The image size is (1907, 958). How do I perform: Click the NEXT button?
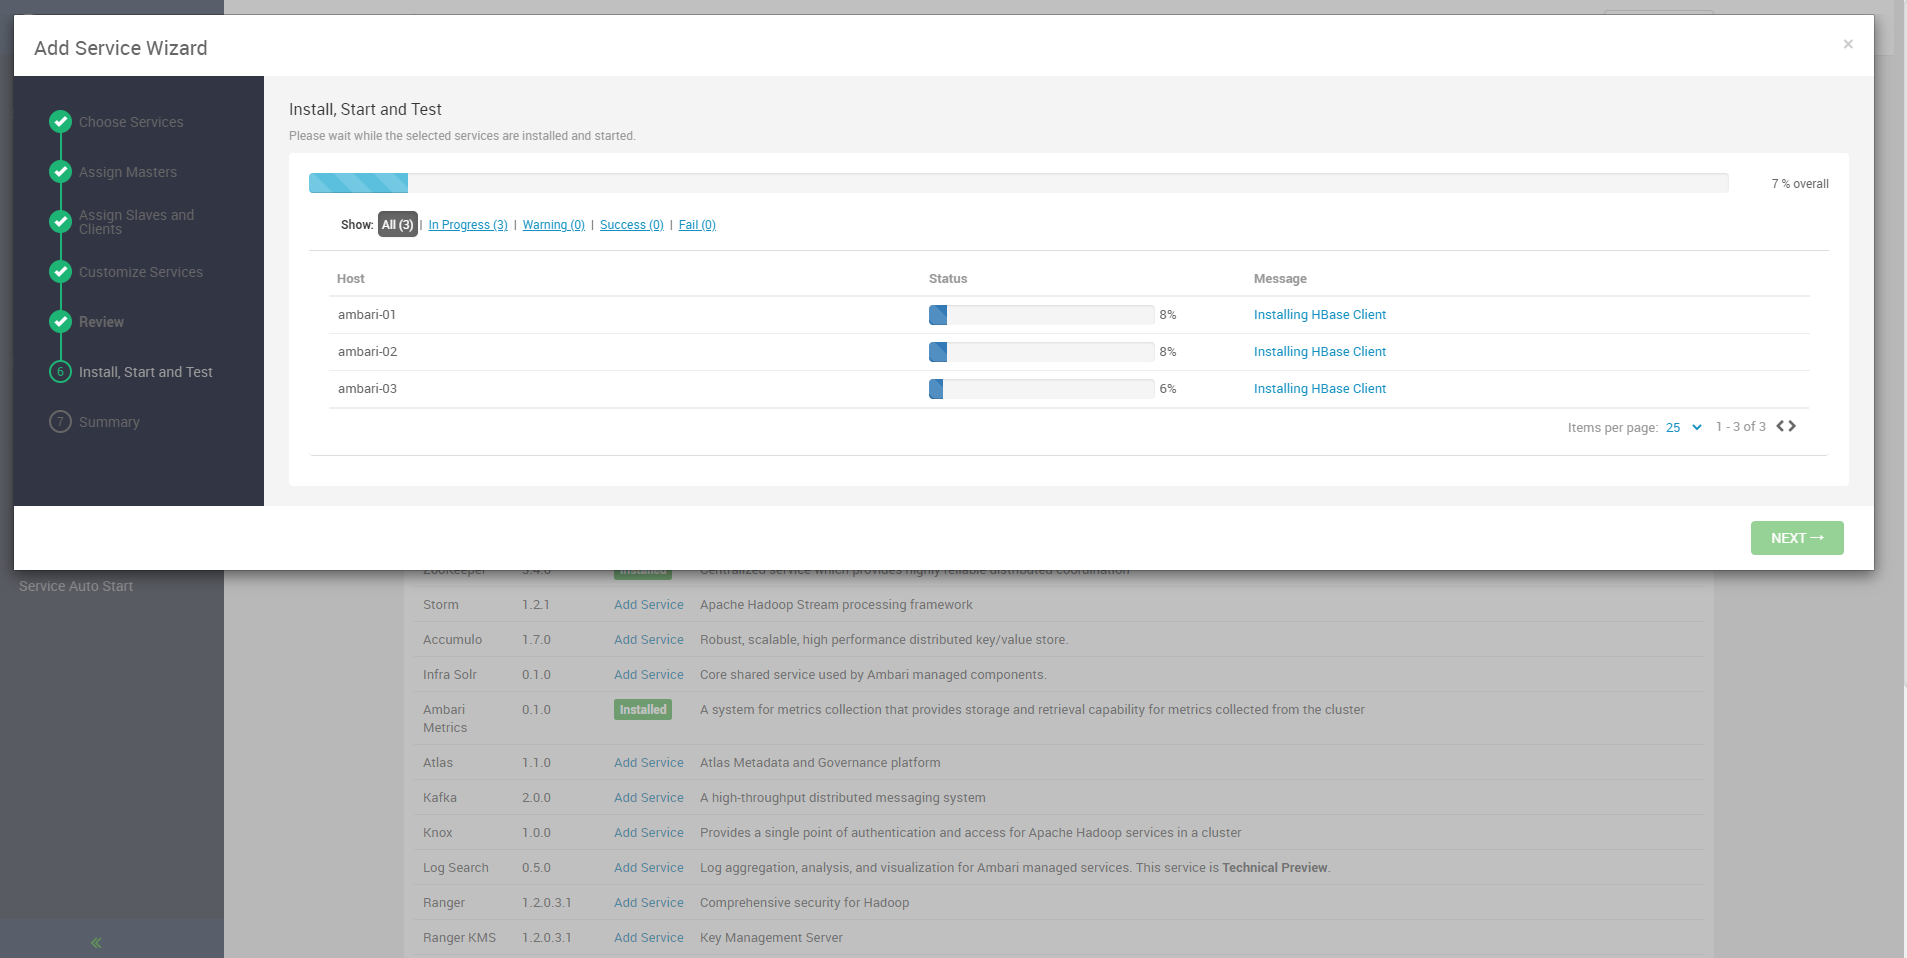click(1797, 538)
